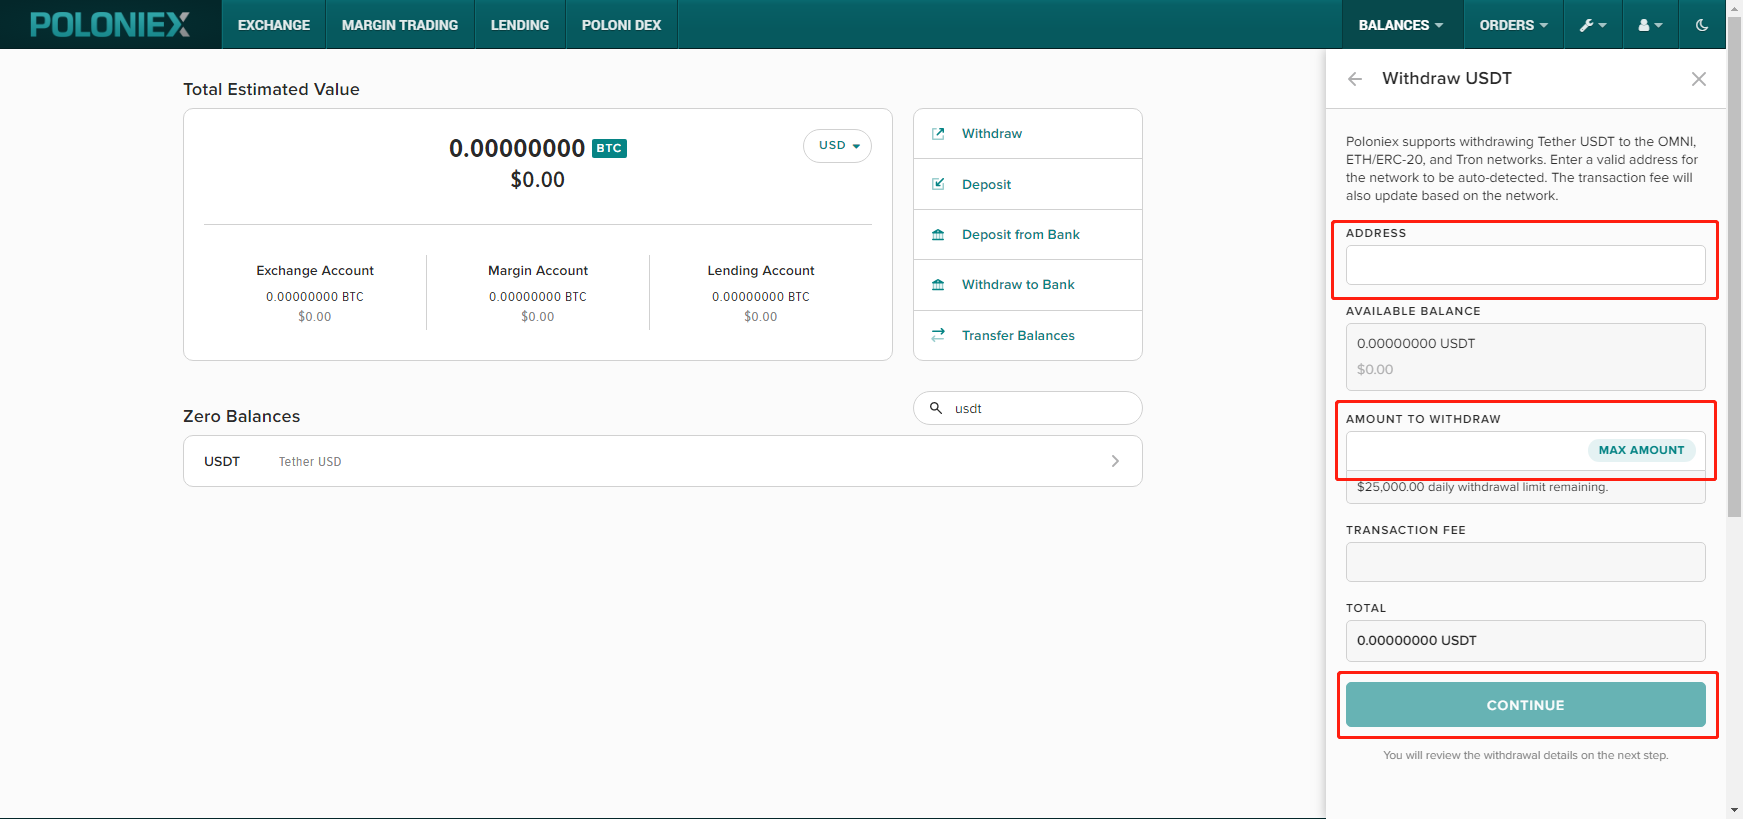Toggle night mode with moon icon

coord(1702,24)
